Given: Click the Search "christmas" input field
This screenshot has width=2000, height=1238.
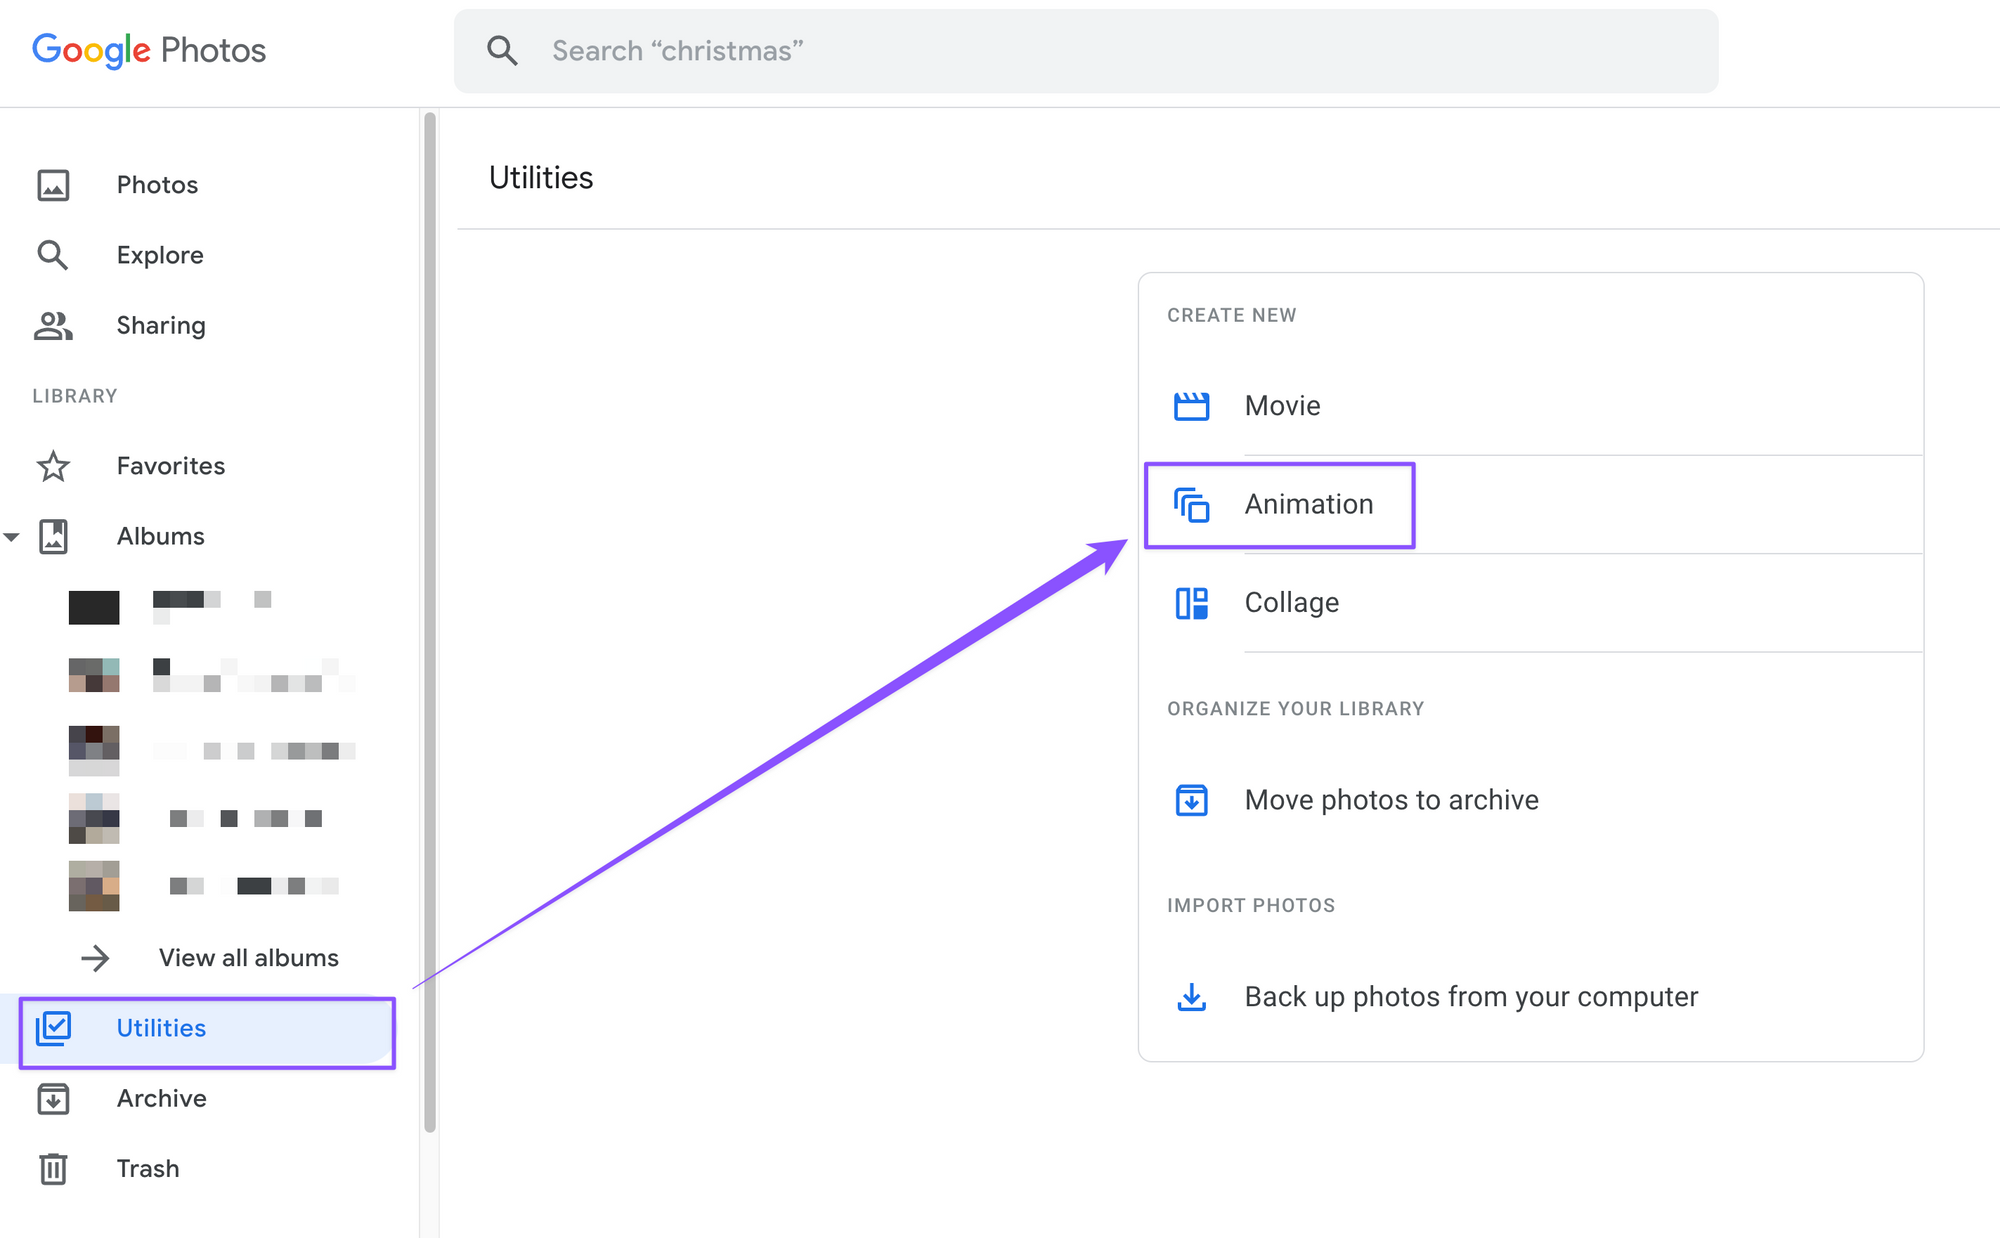Looking at the screenshot, I should (1086, 51).
